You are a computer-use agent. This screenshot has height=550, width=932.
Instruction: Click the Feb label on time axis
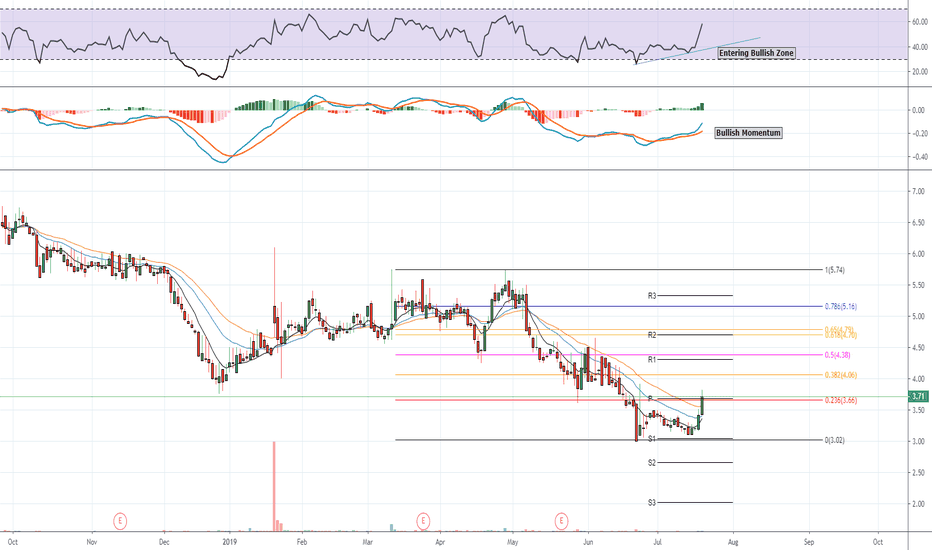pos(301,542)
